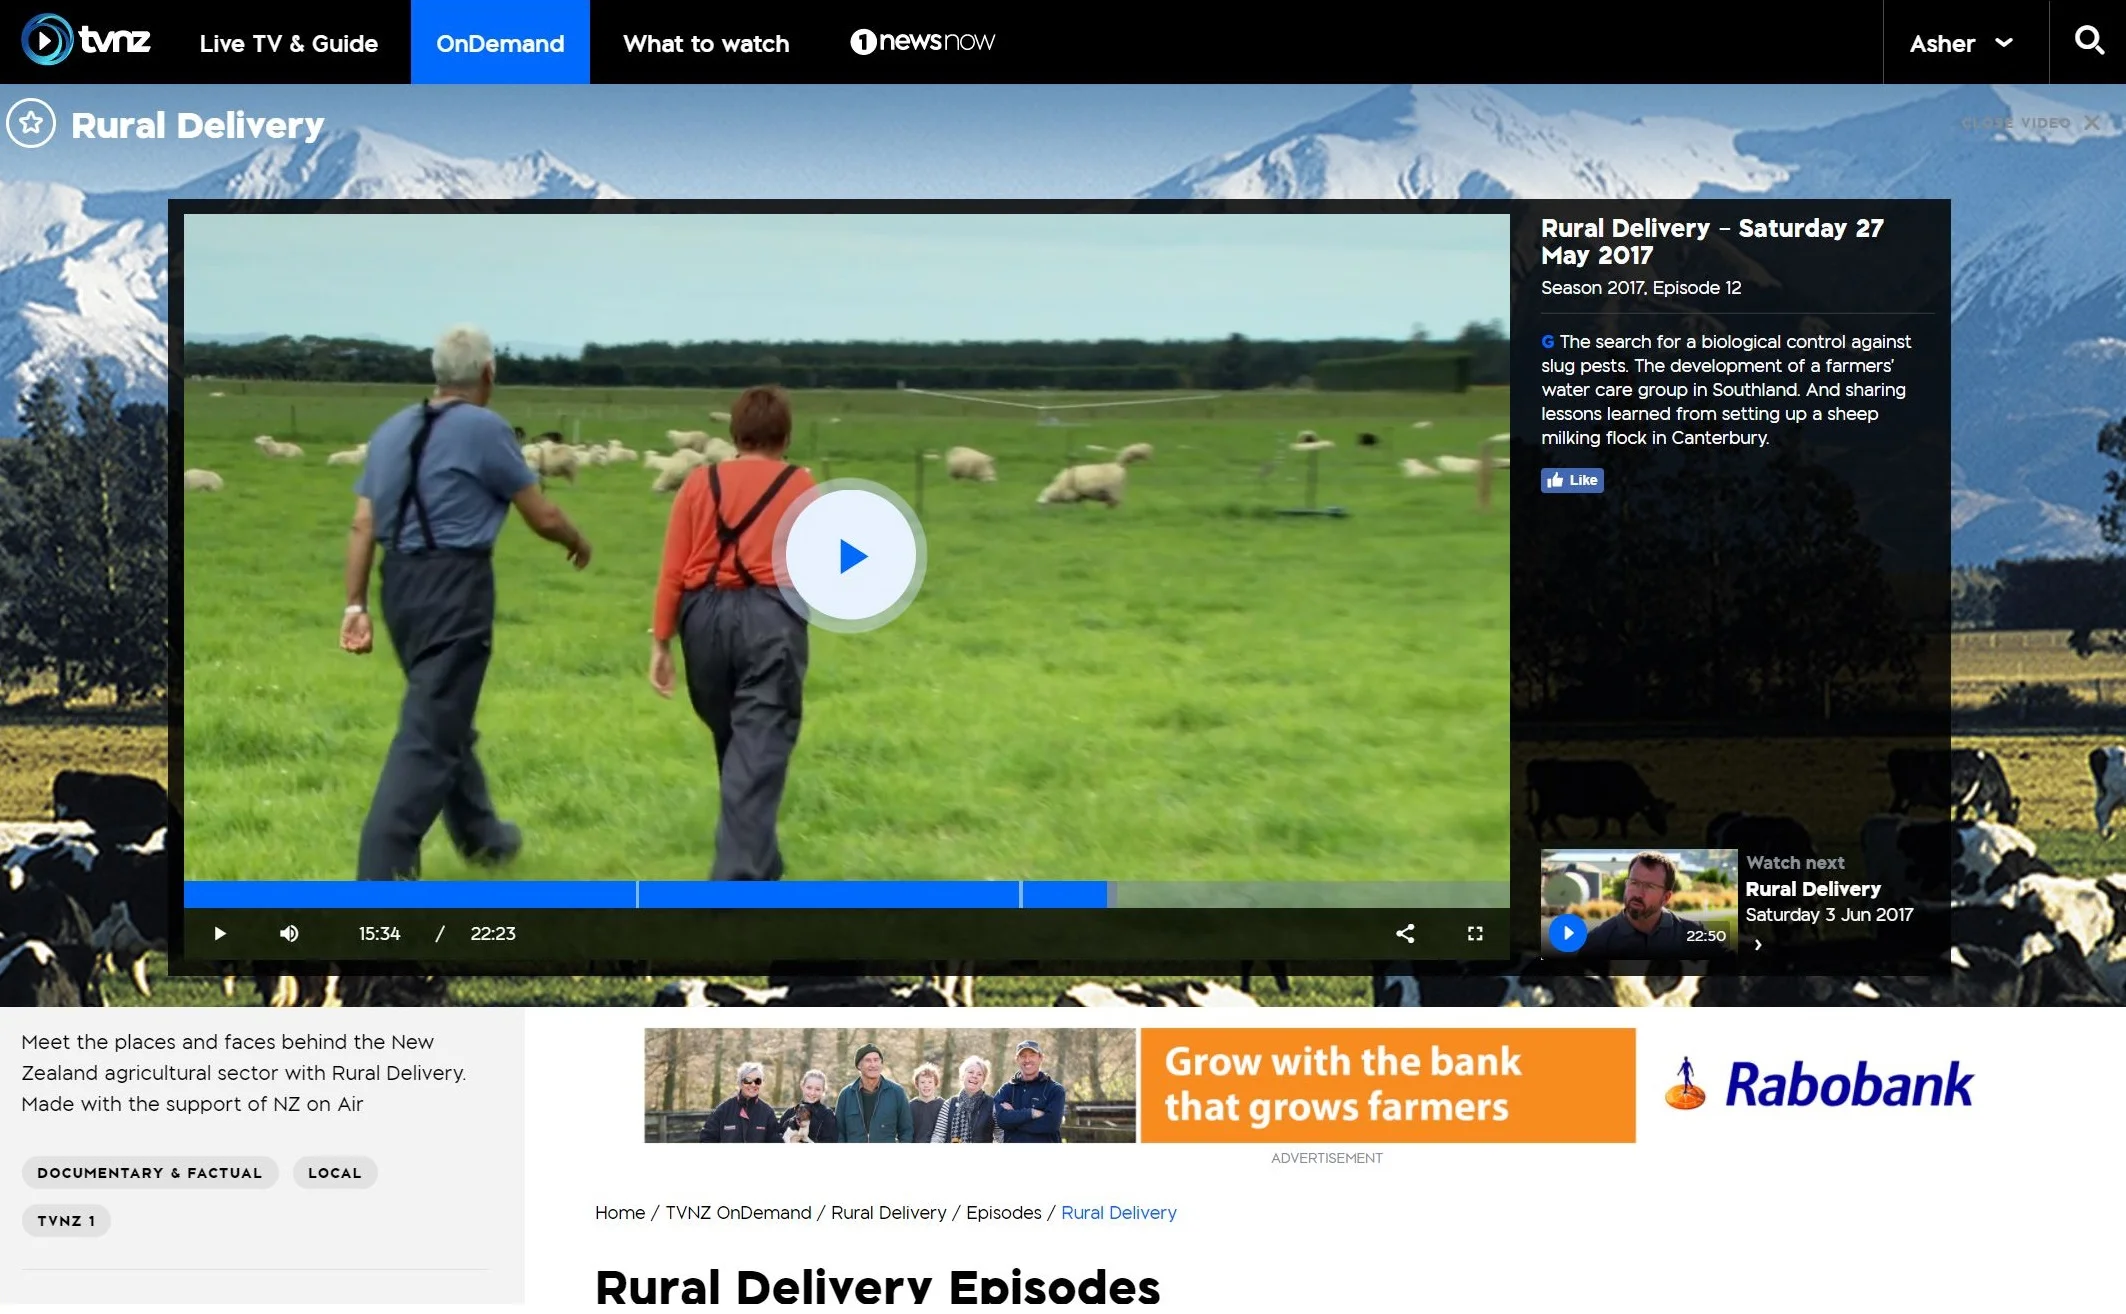
Task: Click the Facebook Like button
Action: point(1572,481)
